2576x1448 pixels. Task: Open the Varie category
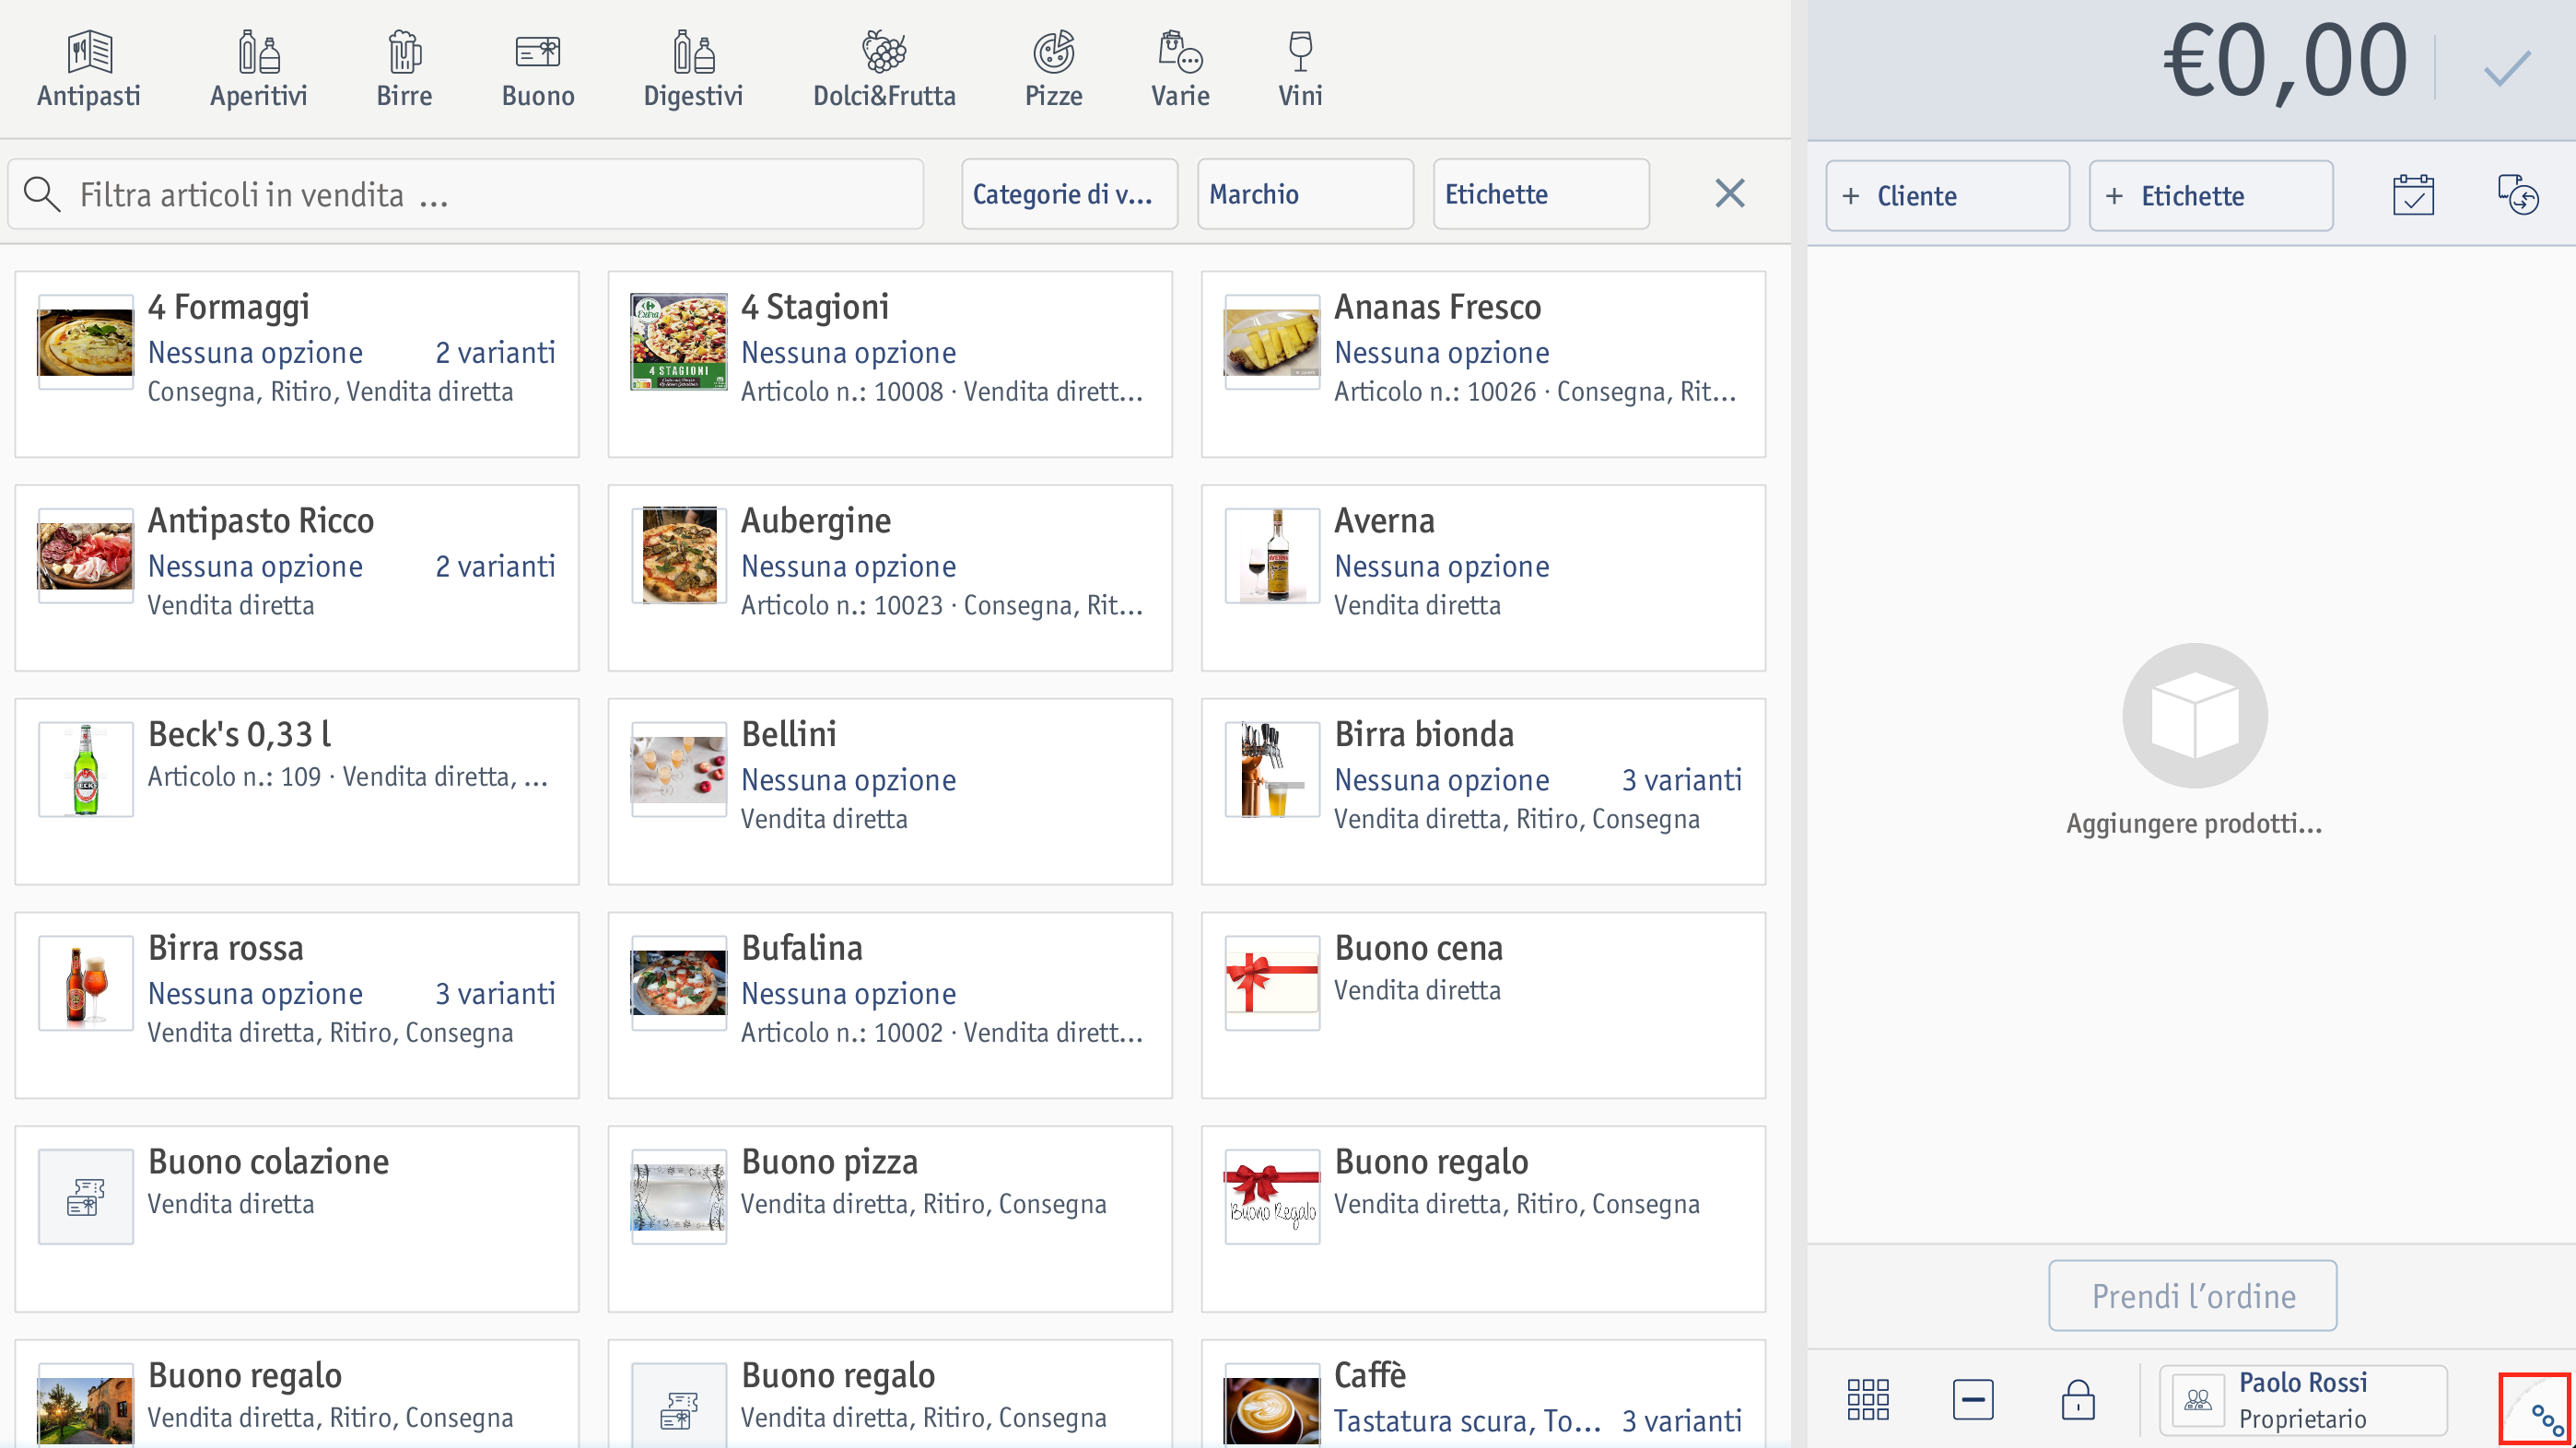pos(1180,69)
